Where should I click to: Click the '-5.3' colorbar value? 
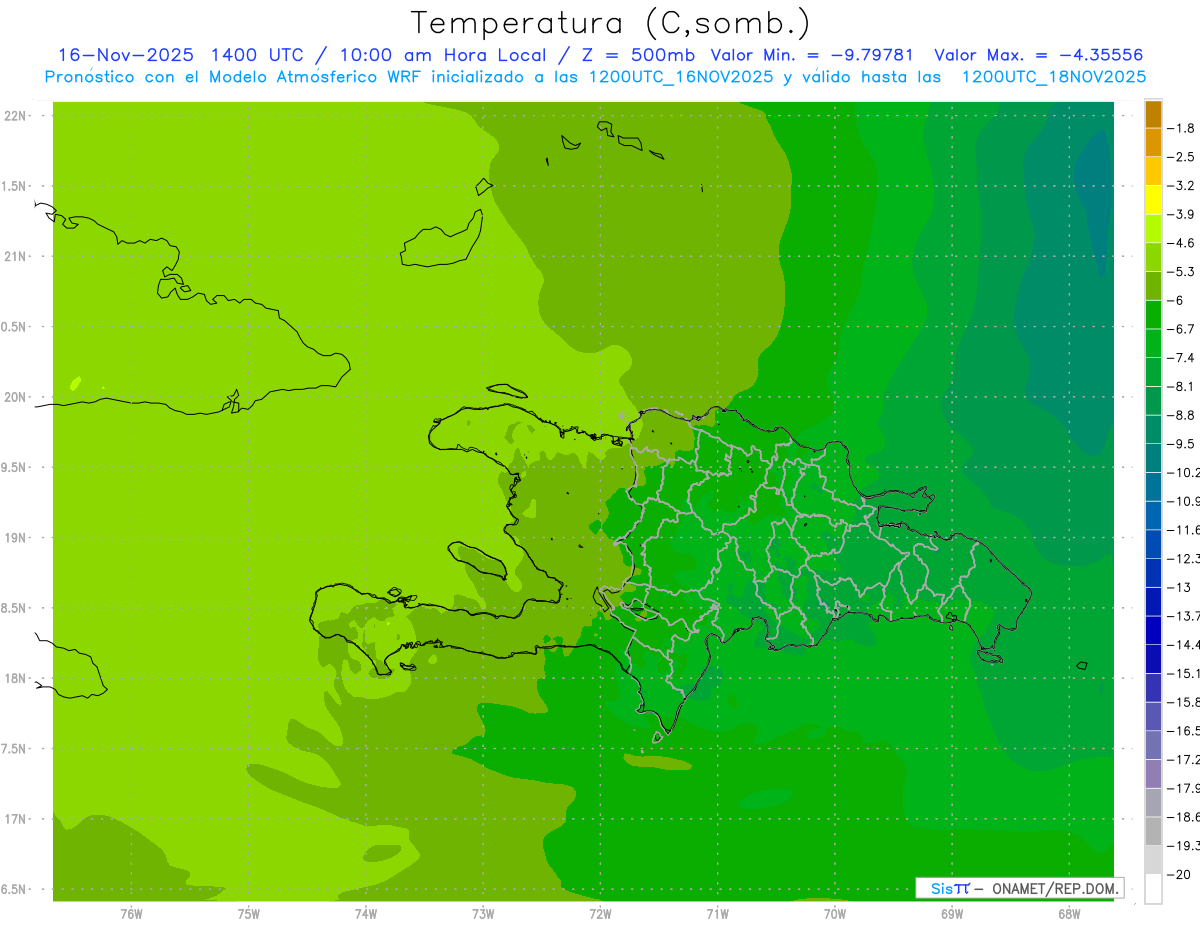tap(1182, 272)
